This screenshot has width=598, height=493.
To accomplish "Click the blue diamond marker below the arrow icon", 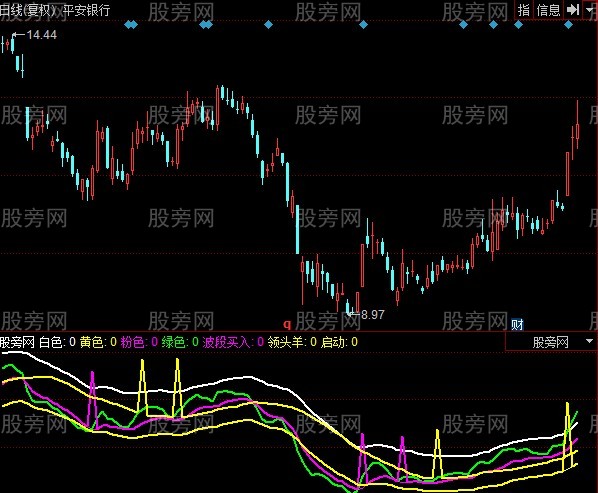I will [x=568, y=25].
